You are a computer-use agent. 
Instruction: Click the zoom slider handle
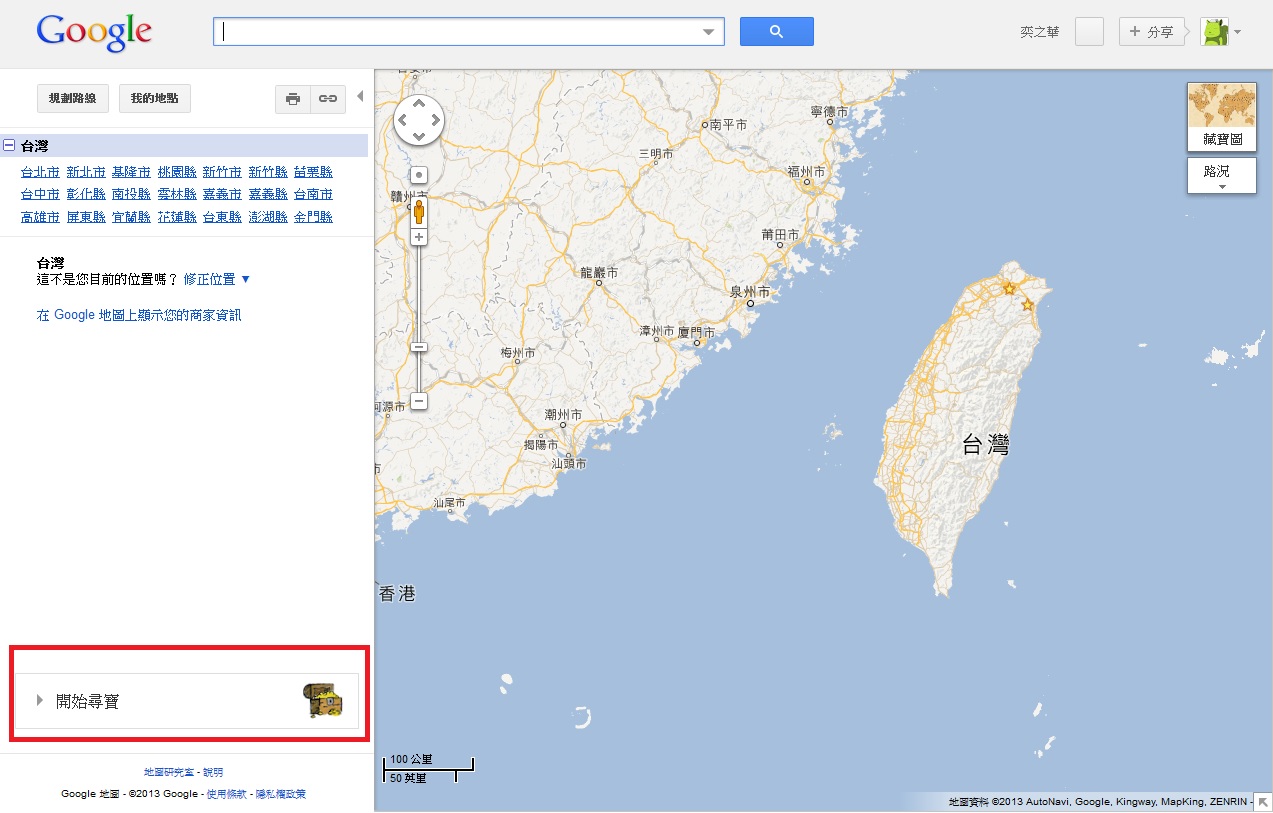[x=419, y=347]
